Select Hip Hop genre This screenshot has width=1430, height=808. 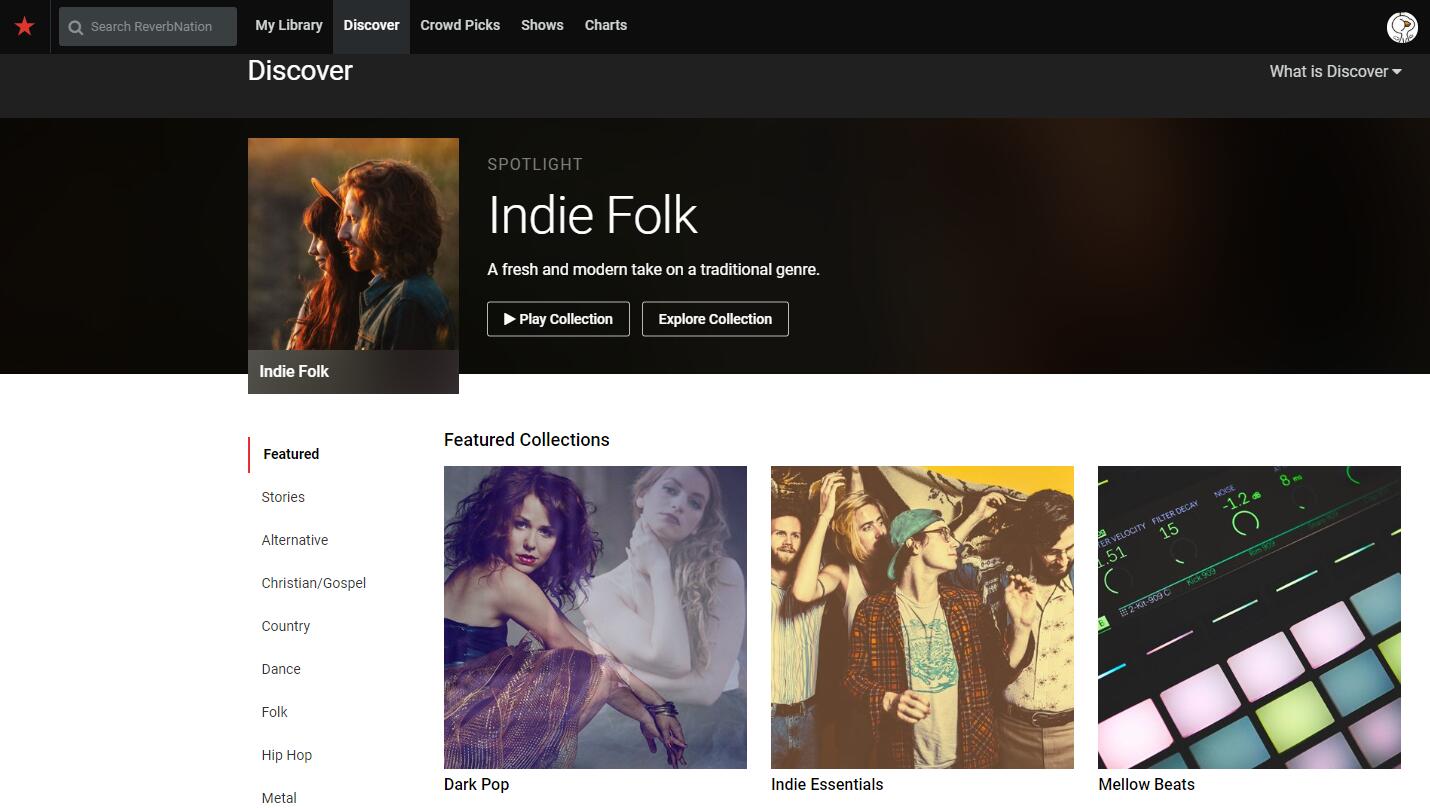click(287, 755)
